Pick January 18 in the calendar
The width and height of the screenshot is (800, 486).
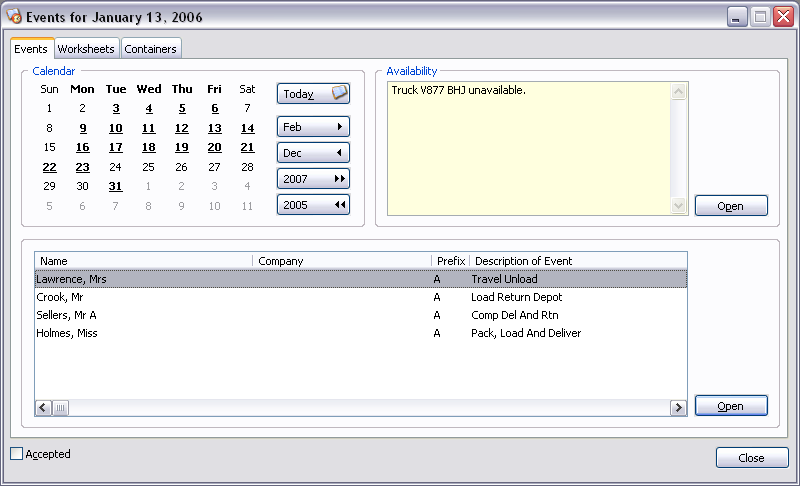pos(149,147)
